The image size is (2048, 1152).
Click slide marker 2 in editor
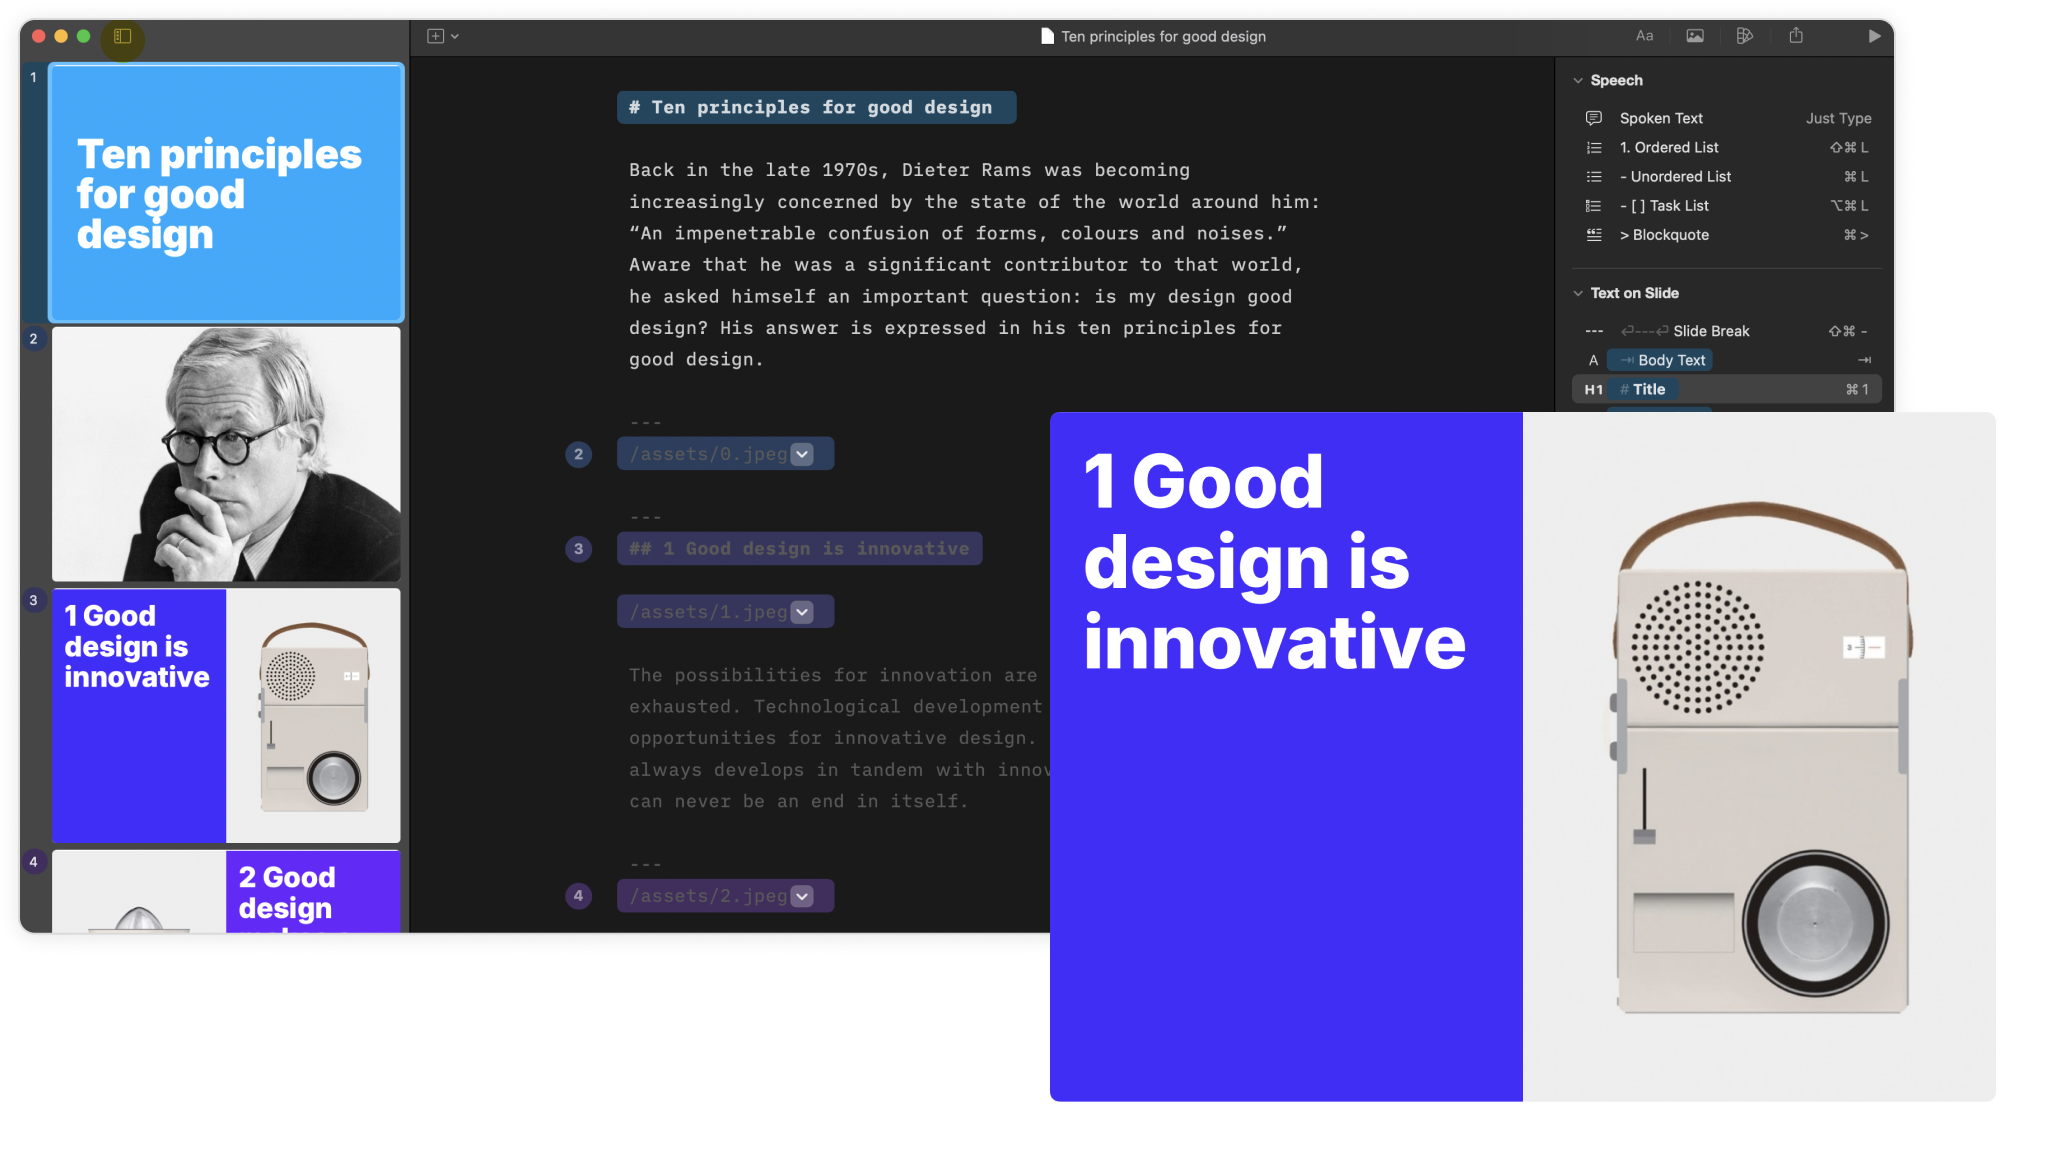578,454
